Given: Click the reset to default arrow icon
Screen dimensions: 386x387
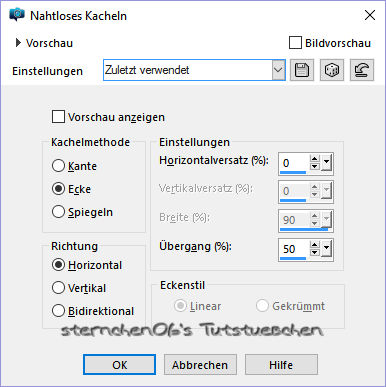Looking at the screenshot, I should click(362, 70).
